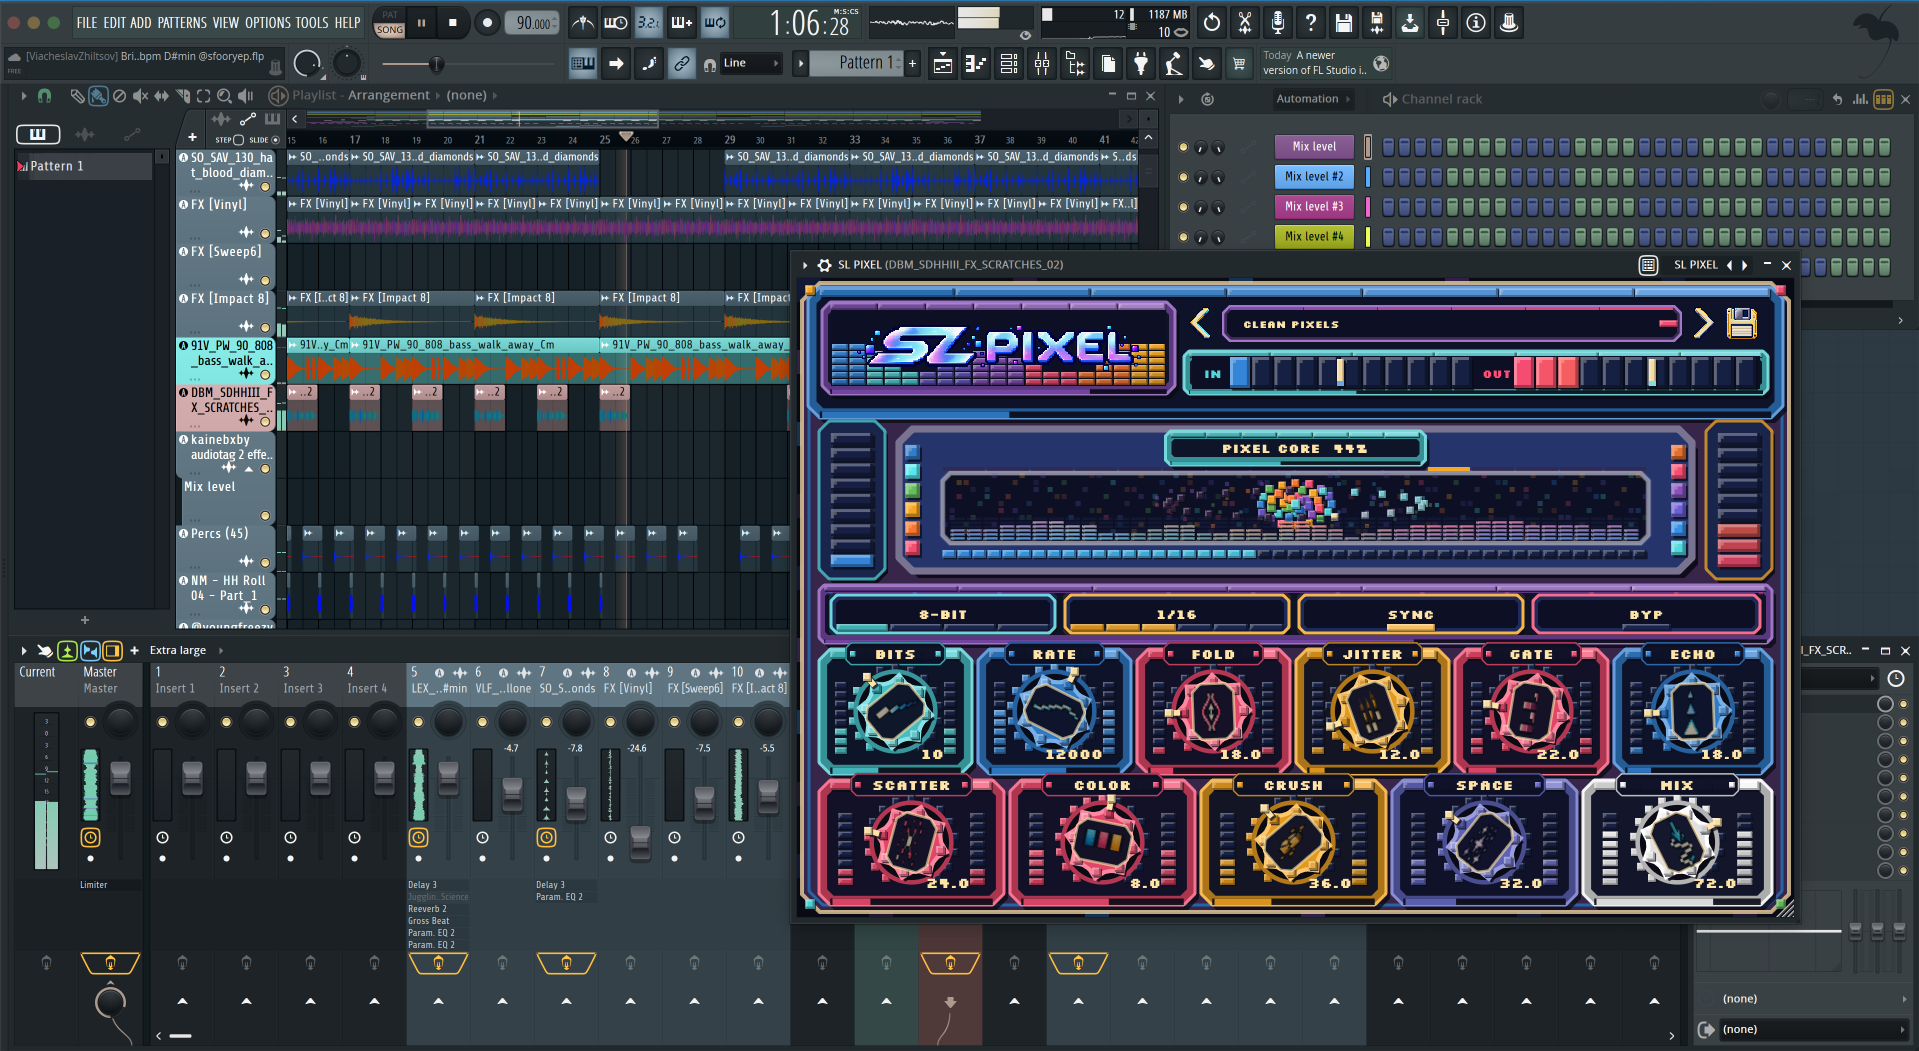Open the SL PIXEL plugin menu arrow

pyautogui.click(x=805, y=265)
